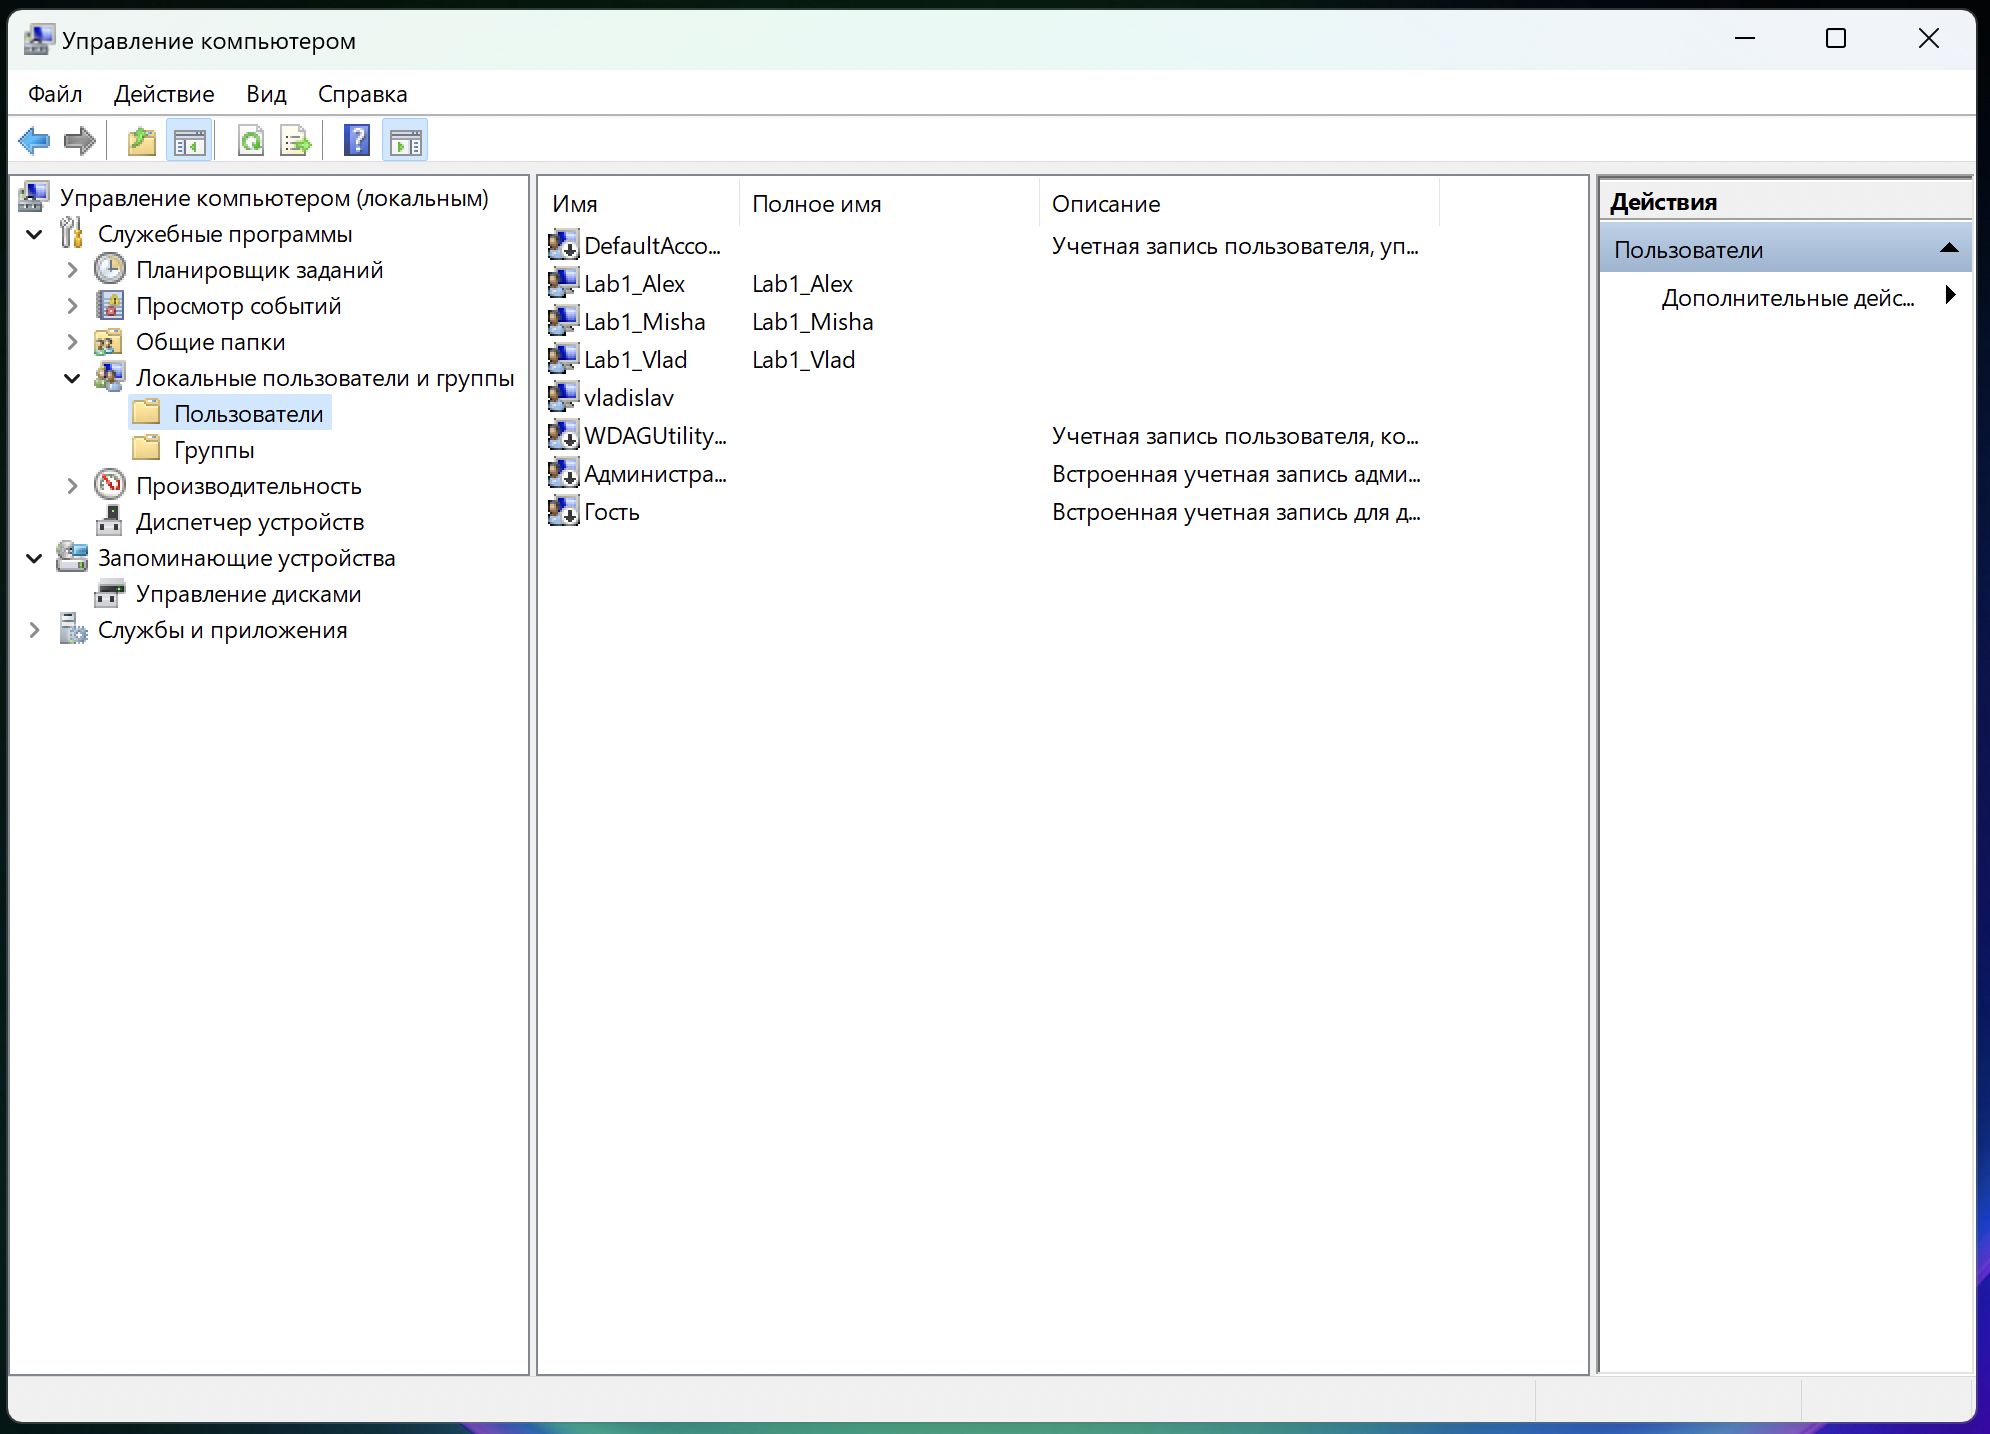Collapse the Пользователи actions section arrow
This screenshot has width=1990, height=1434.
(x=1948, y=249)
